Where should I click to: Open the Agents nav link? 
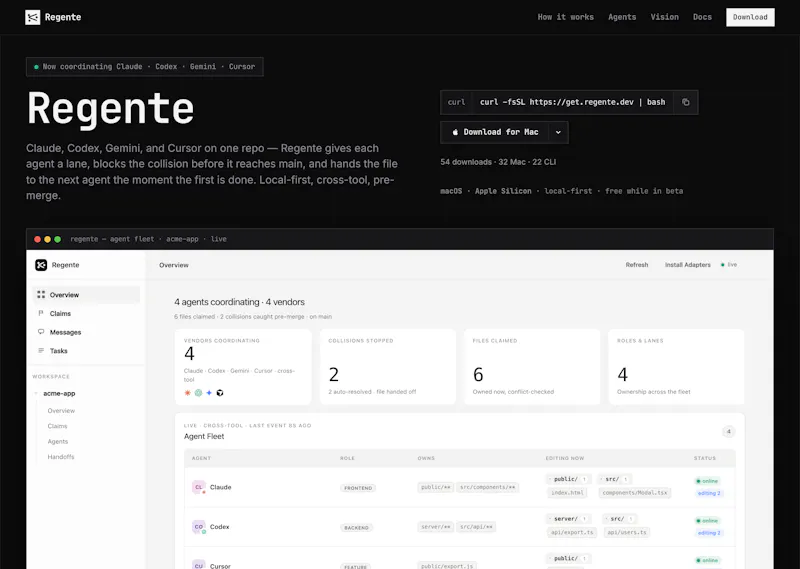pos(622,17)
